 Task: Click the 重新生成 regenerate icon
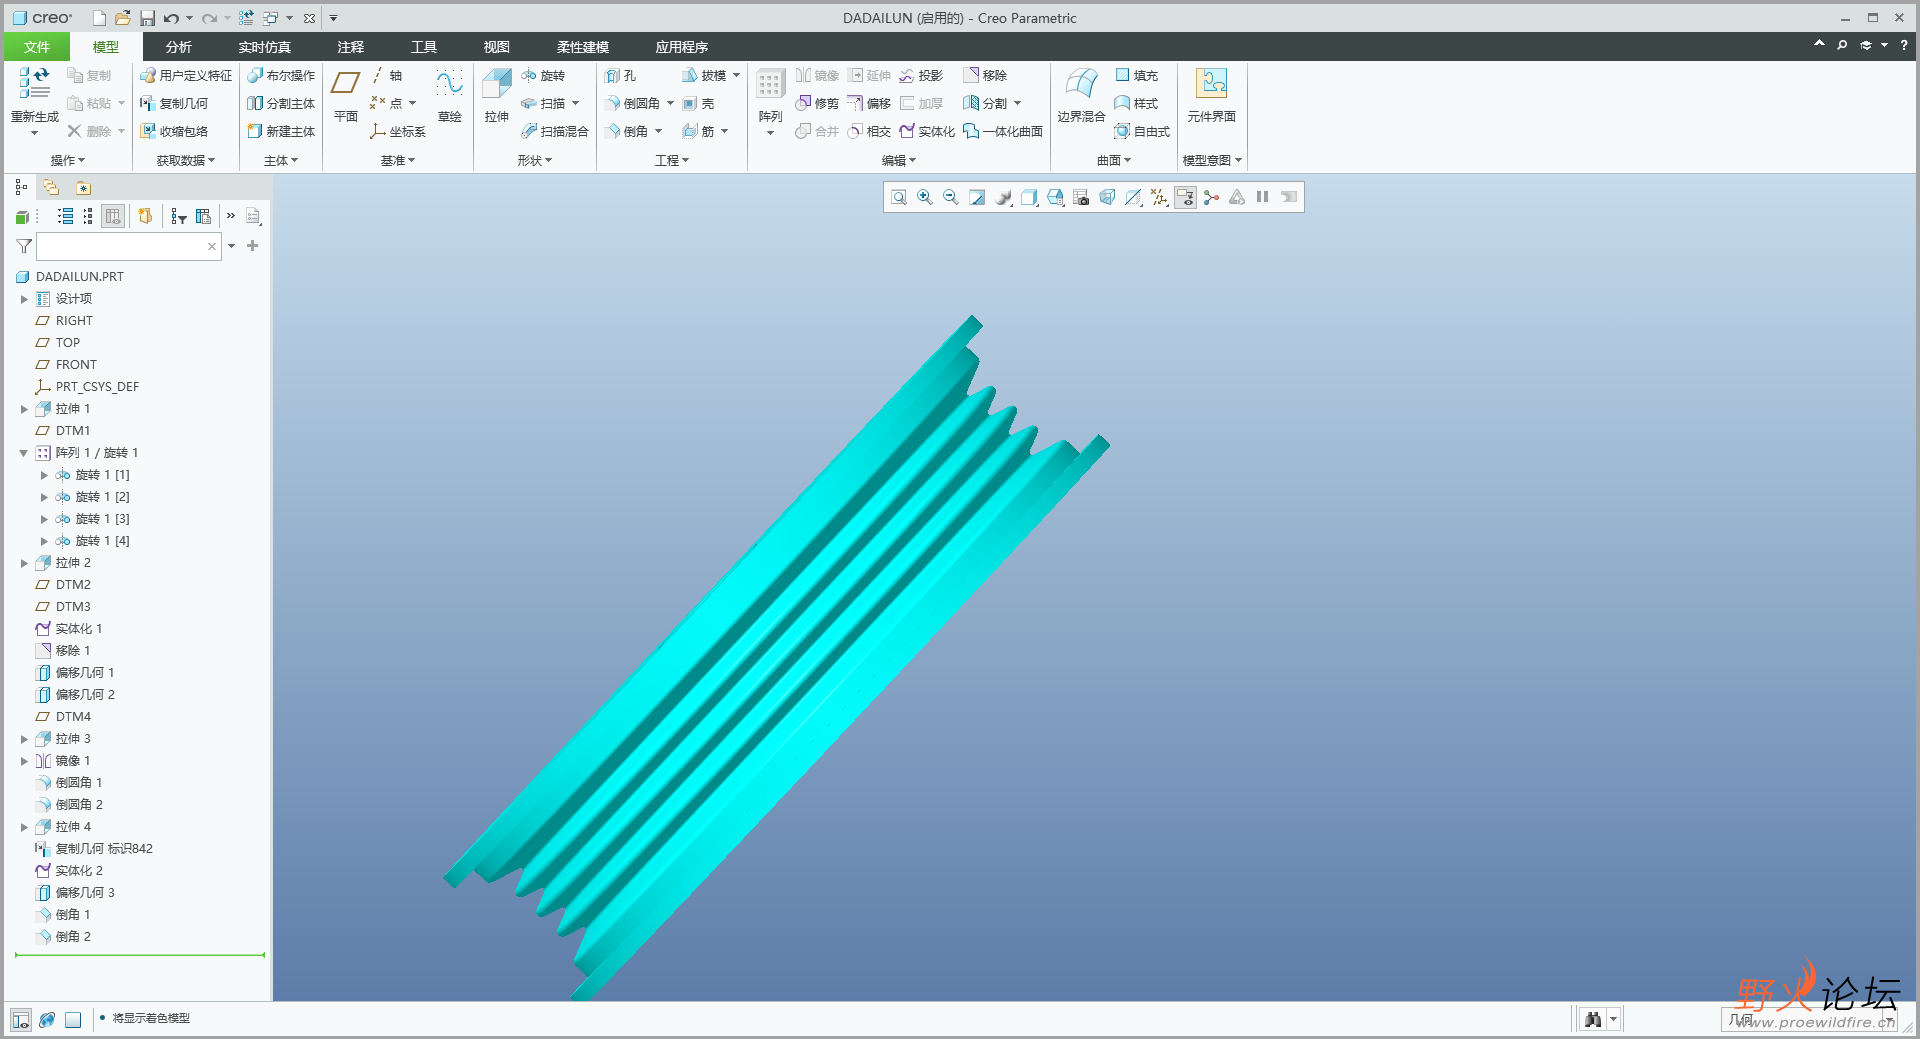pos(35,82)
